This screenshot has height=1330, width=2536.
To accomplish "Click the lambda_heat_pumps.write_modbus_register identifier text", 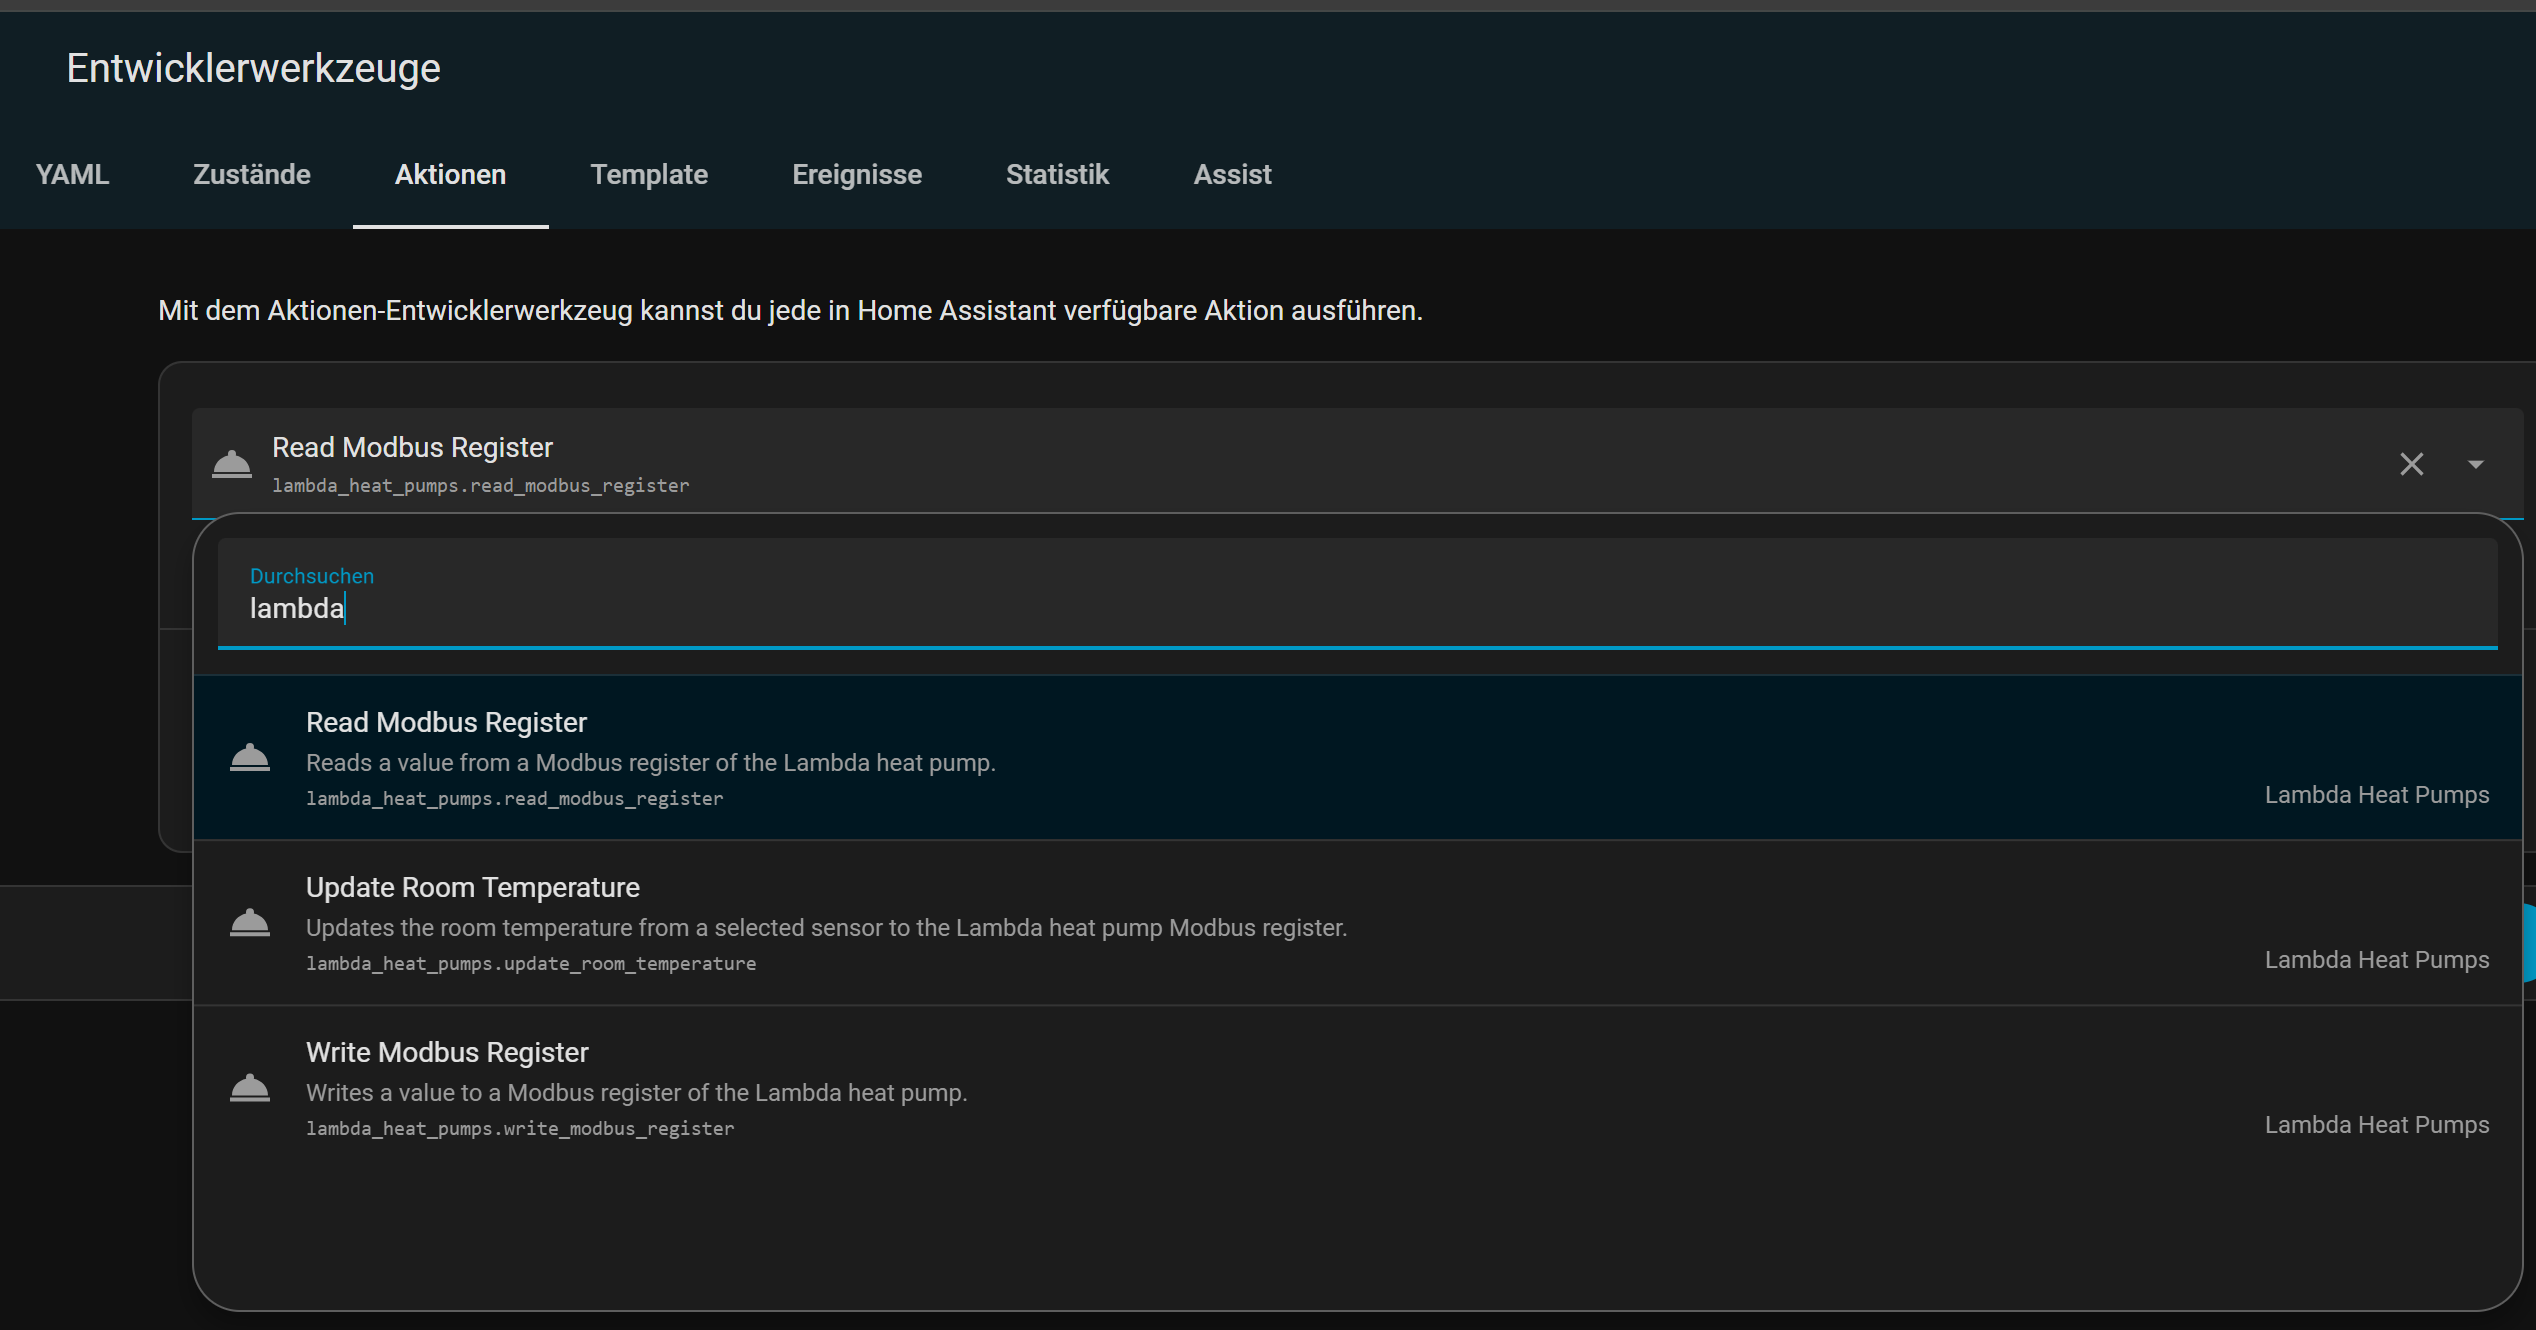I will (520, 1128).
